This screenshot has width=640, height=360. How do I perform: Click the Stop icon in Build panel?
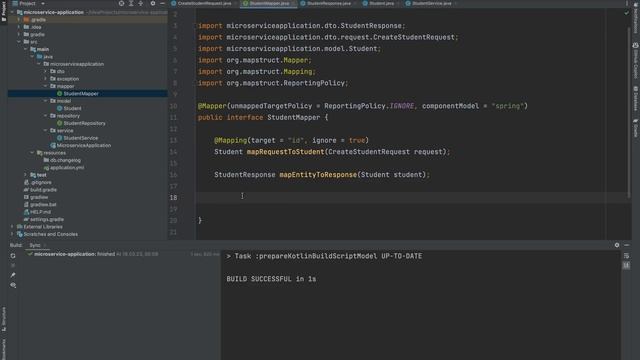point(13,265)
